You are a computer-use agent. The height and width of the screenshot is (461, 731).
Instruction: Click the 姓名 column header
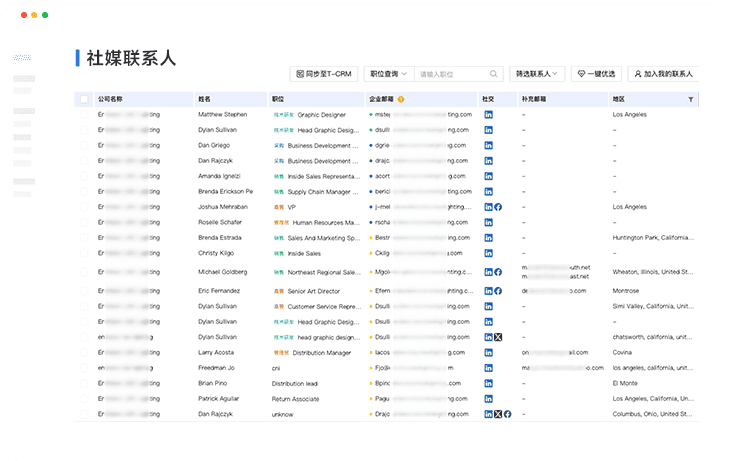point(205,100)
